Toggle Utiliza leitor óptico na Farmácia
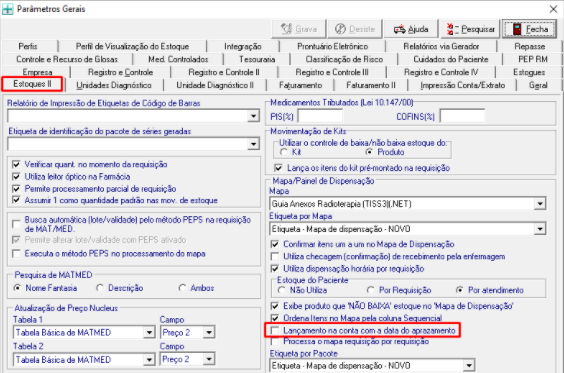The image size is (564, 373). (16, 177)
